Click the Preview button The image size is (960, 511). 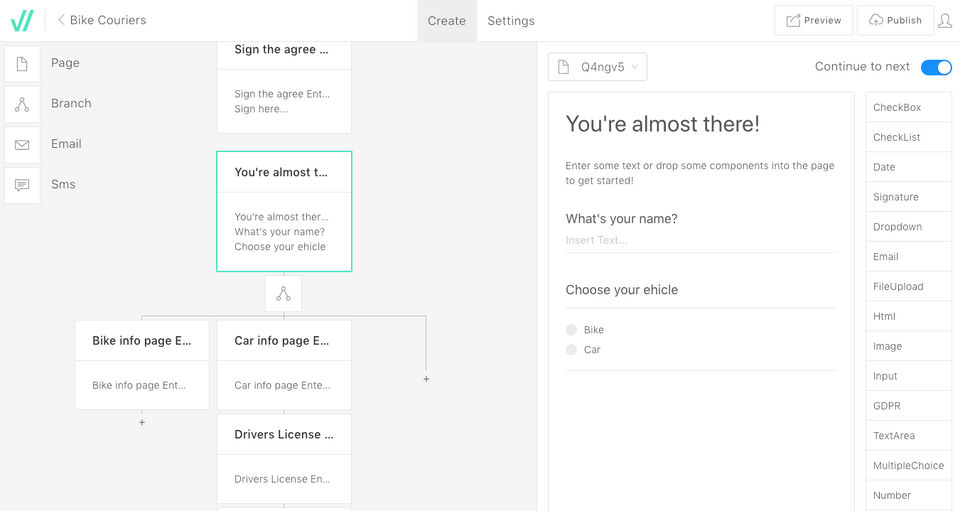tap(814, 20)
